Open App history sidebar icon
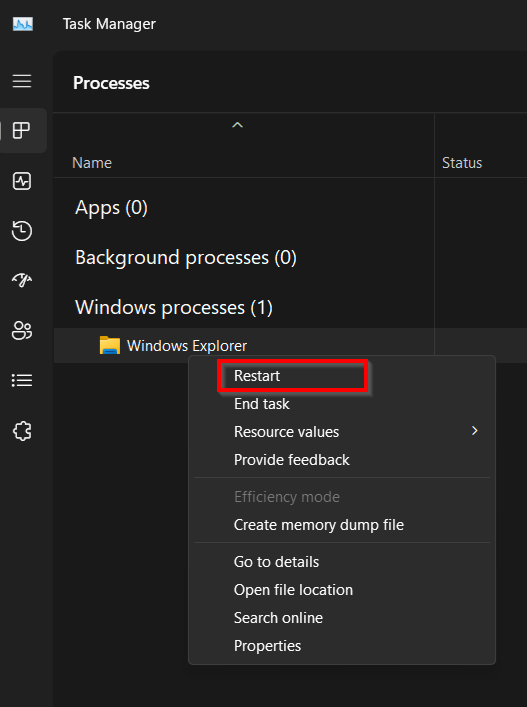 [22, 230]
